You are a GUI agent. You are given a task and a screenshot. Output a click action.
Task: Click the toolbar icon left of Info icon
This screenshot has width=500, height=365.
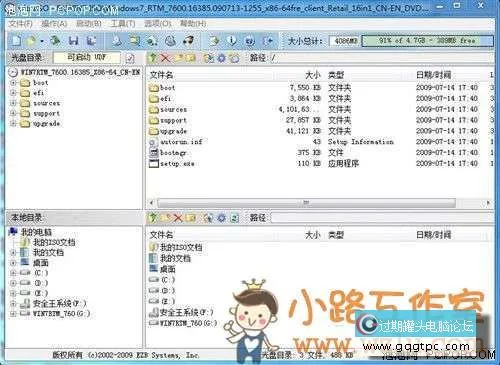214,41
